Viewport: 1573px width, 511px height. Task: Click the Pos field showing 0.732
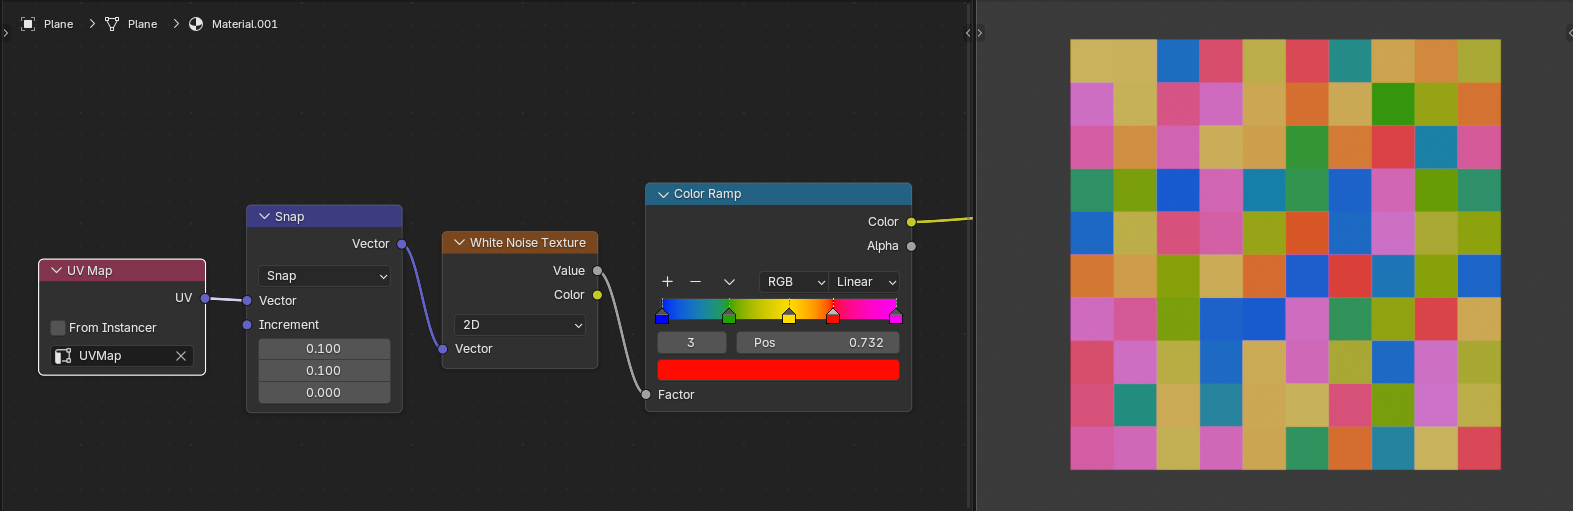click(818, 343)
